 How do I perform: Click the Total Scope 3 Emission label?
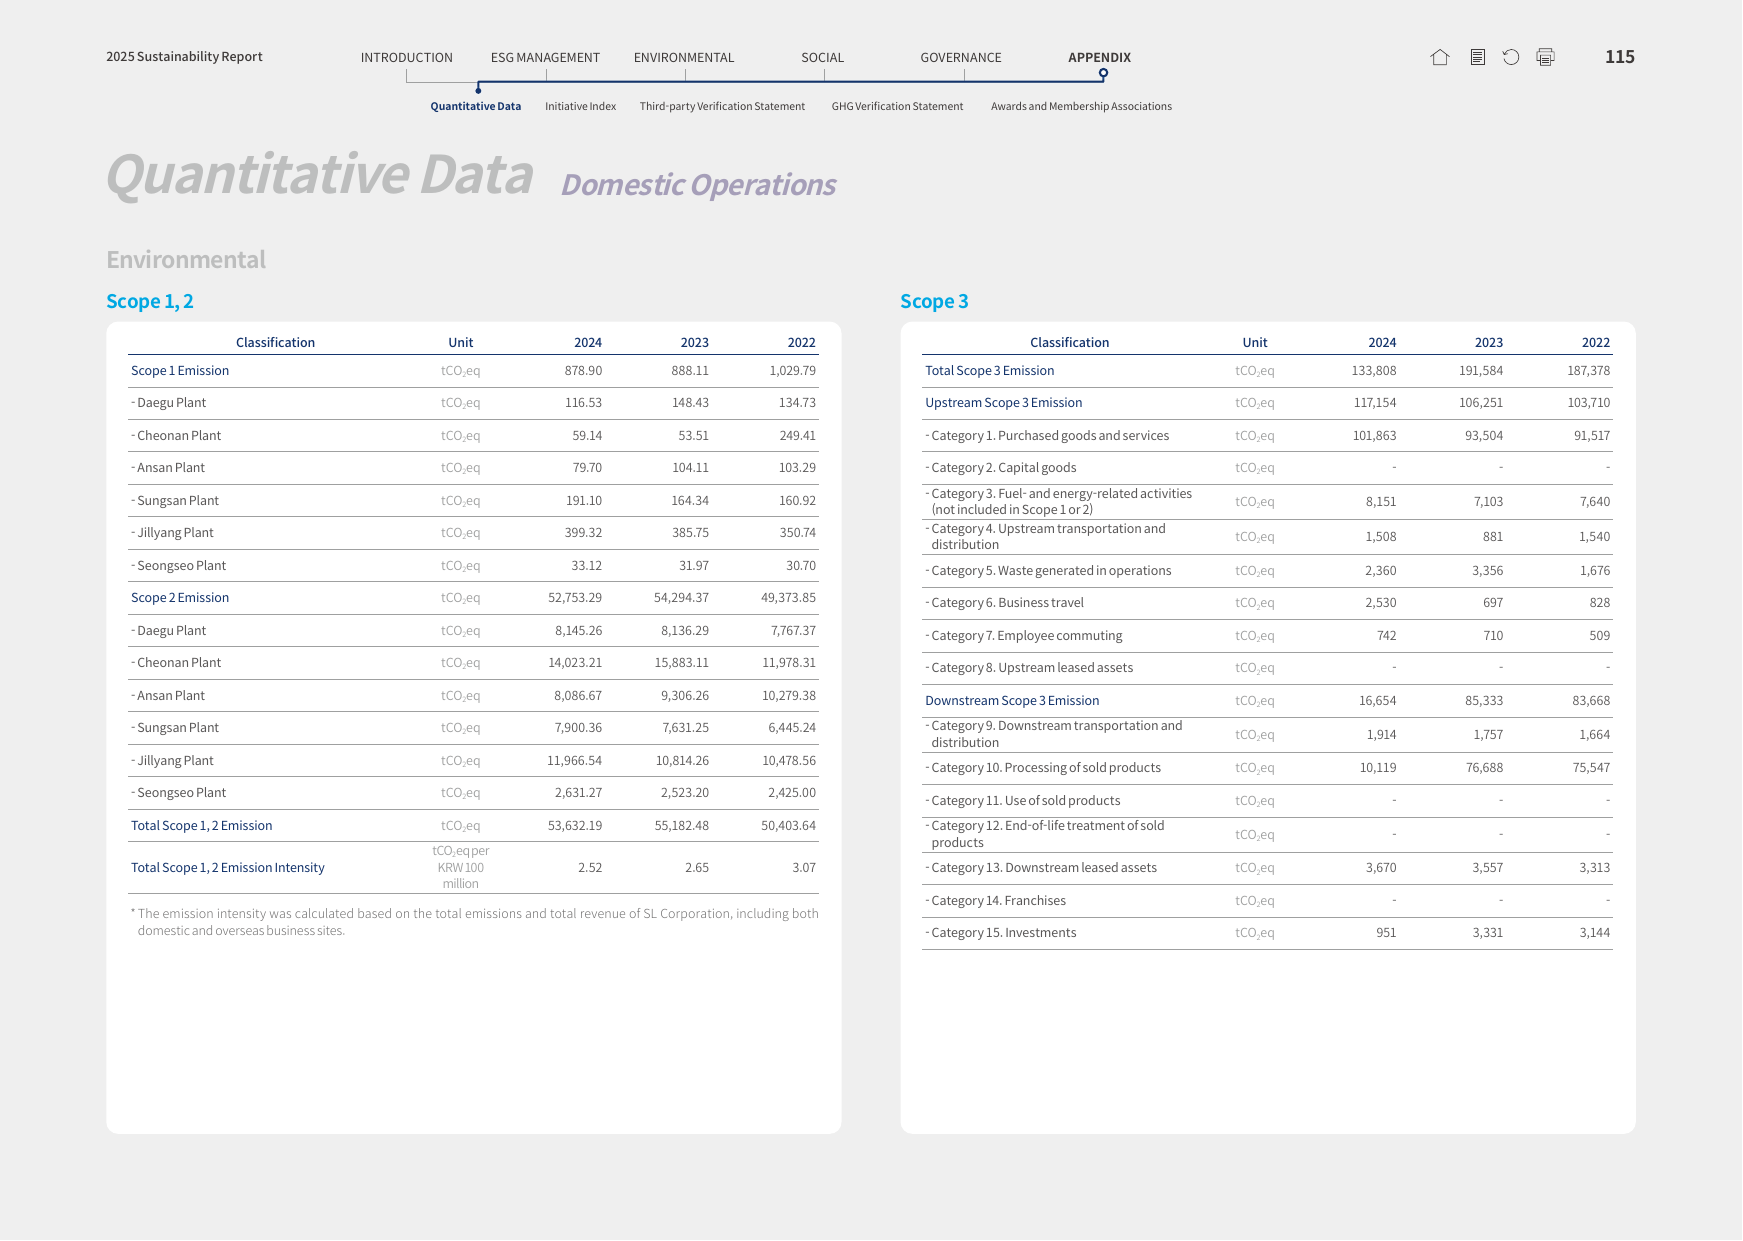990,371
